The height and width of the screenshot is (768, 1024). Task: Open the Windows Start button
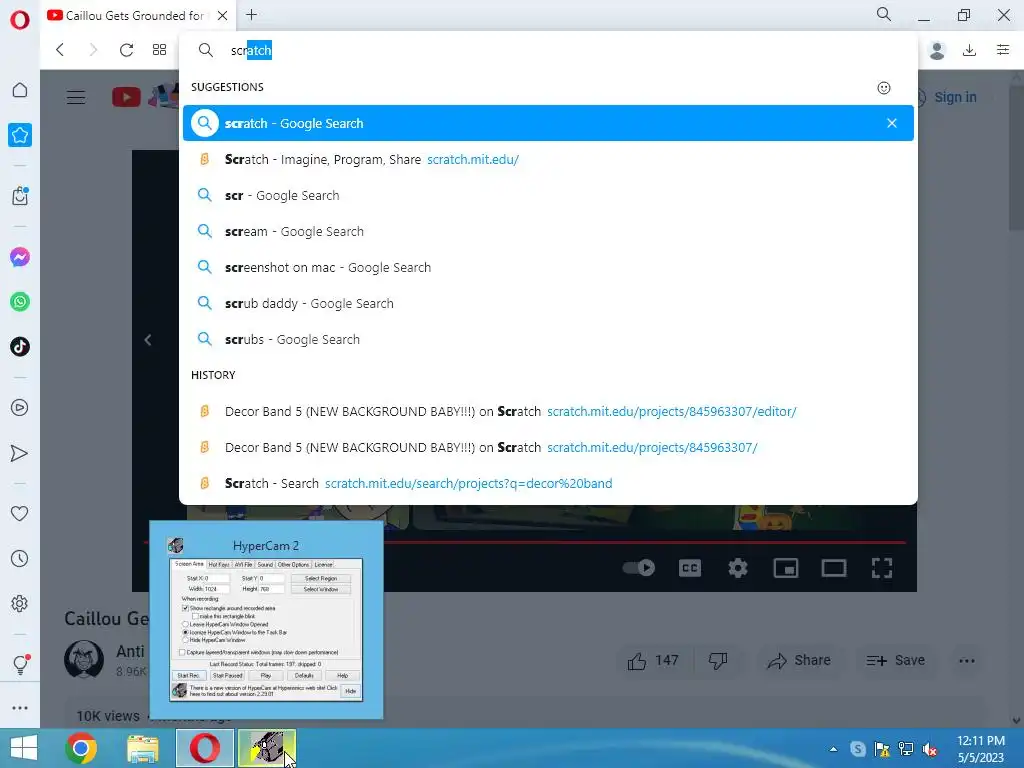pos(24,748)
